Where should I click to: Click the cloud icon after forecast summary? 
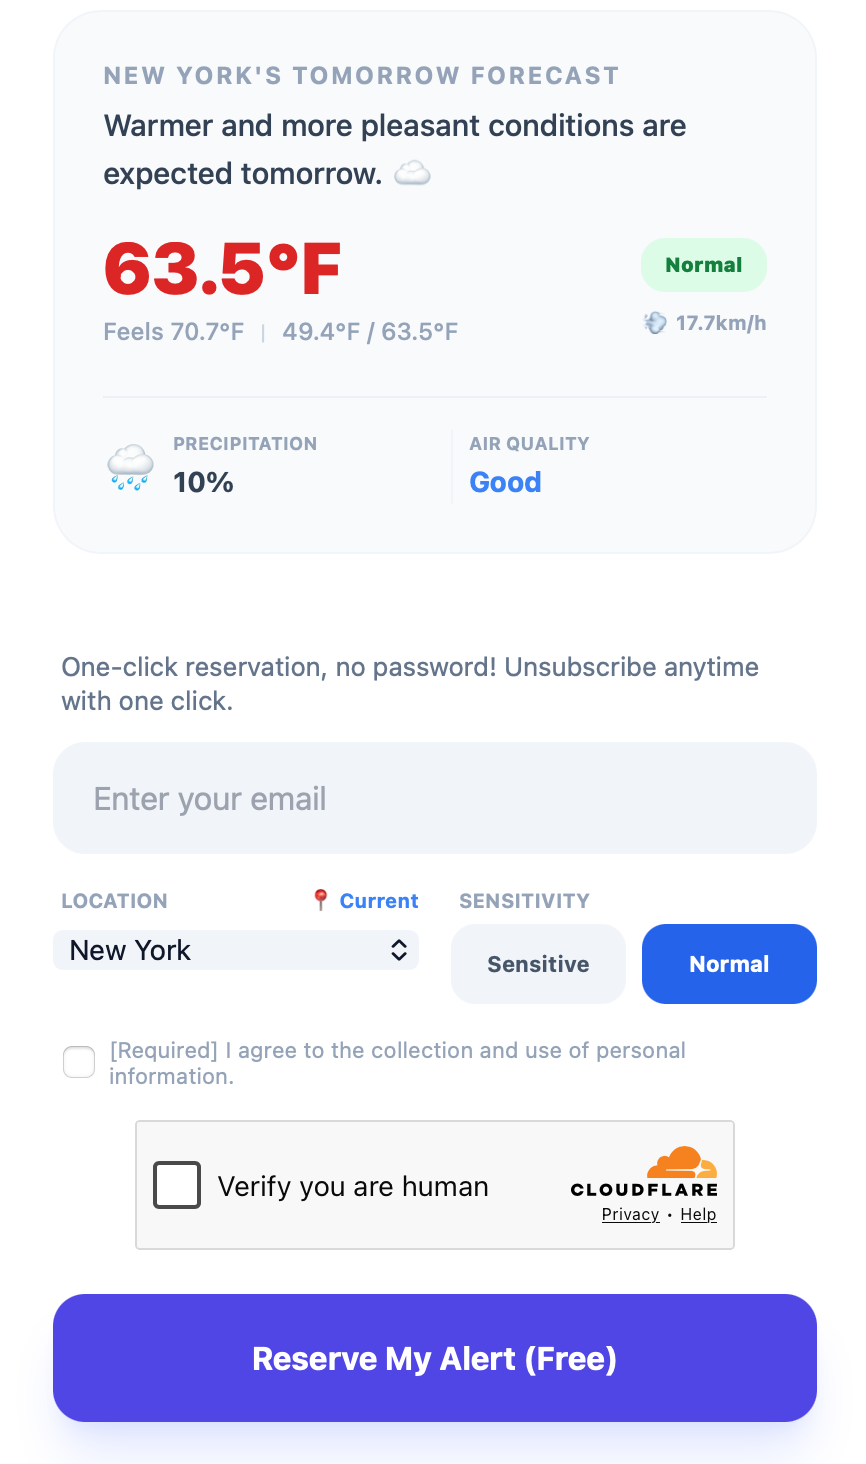click(x=412, y=175)
